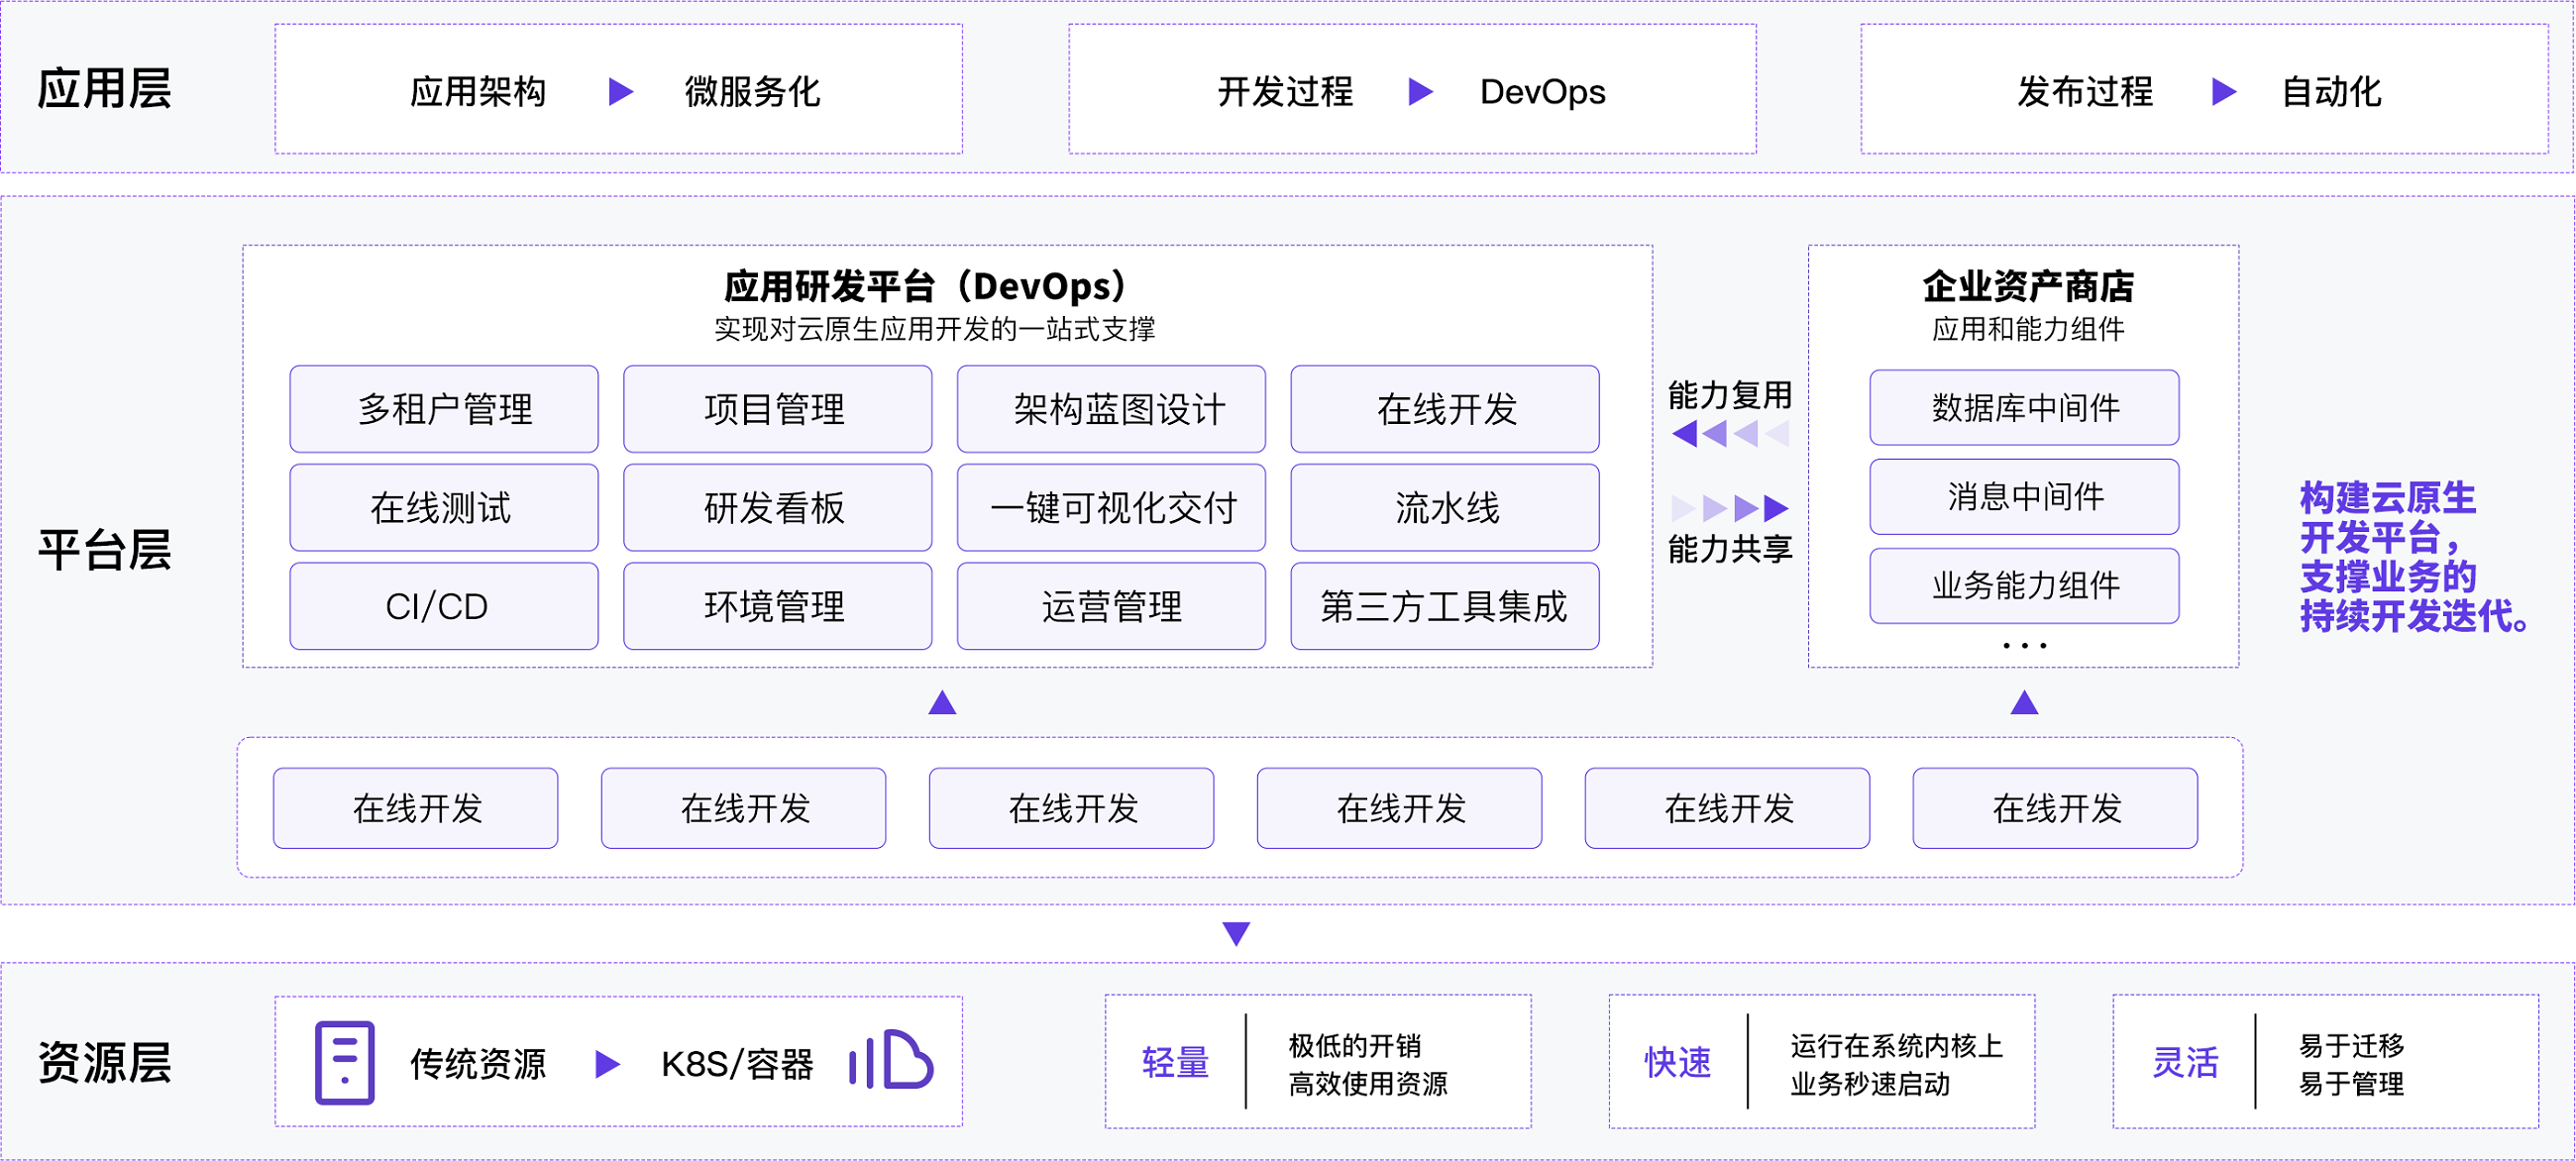Image resolution: width=2576 pixels, height=1161 pixels.
Task: Click the upward arrow above 在线开发 row
Action: 941,704
